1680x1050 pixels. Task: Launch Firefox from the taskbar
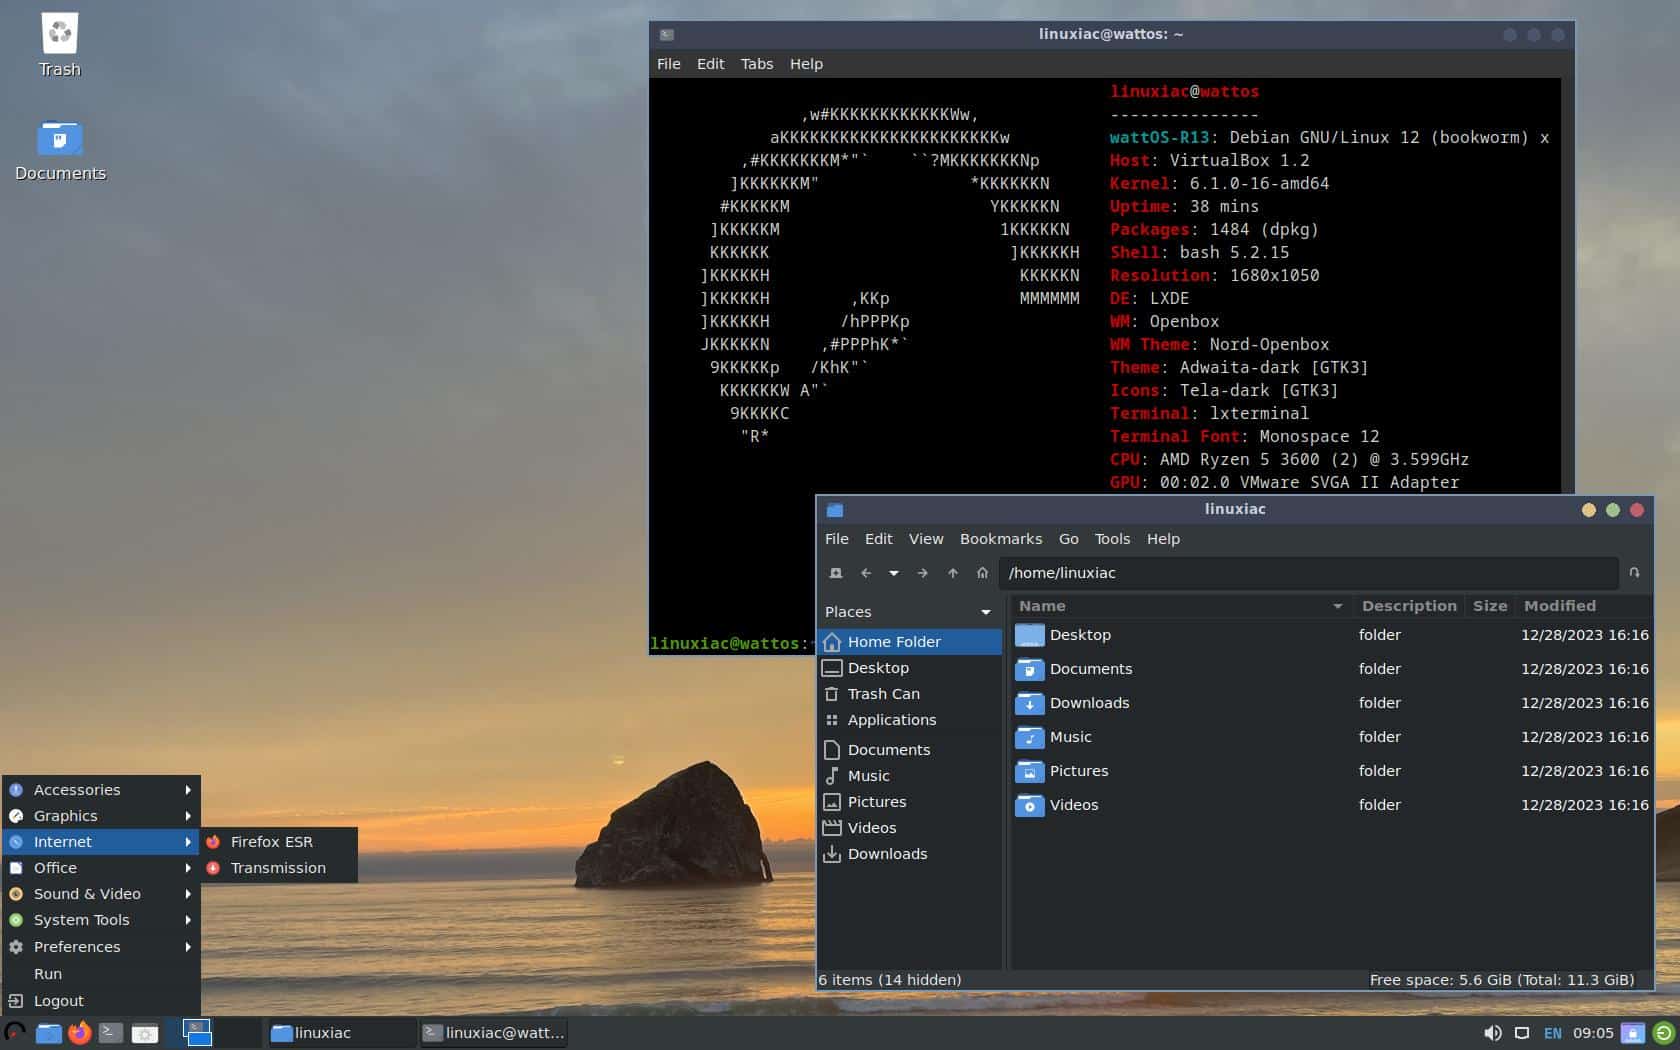[79, 1033]
